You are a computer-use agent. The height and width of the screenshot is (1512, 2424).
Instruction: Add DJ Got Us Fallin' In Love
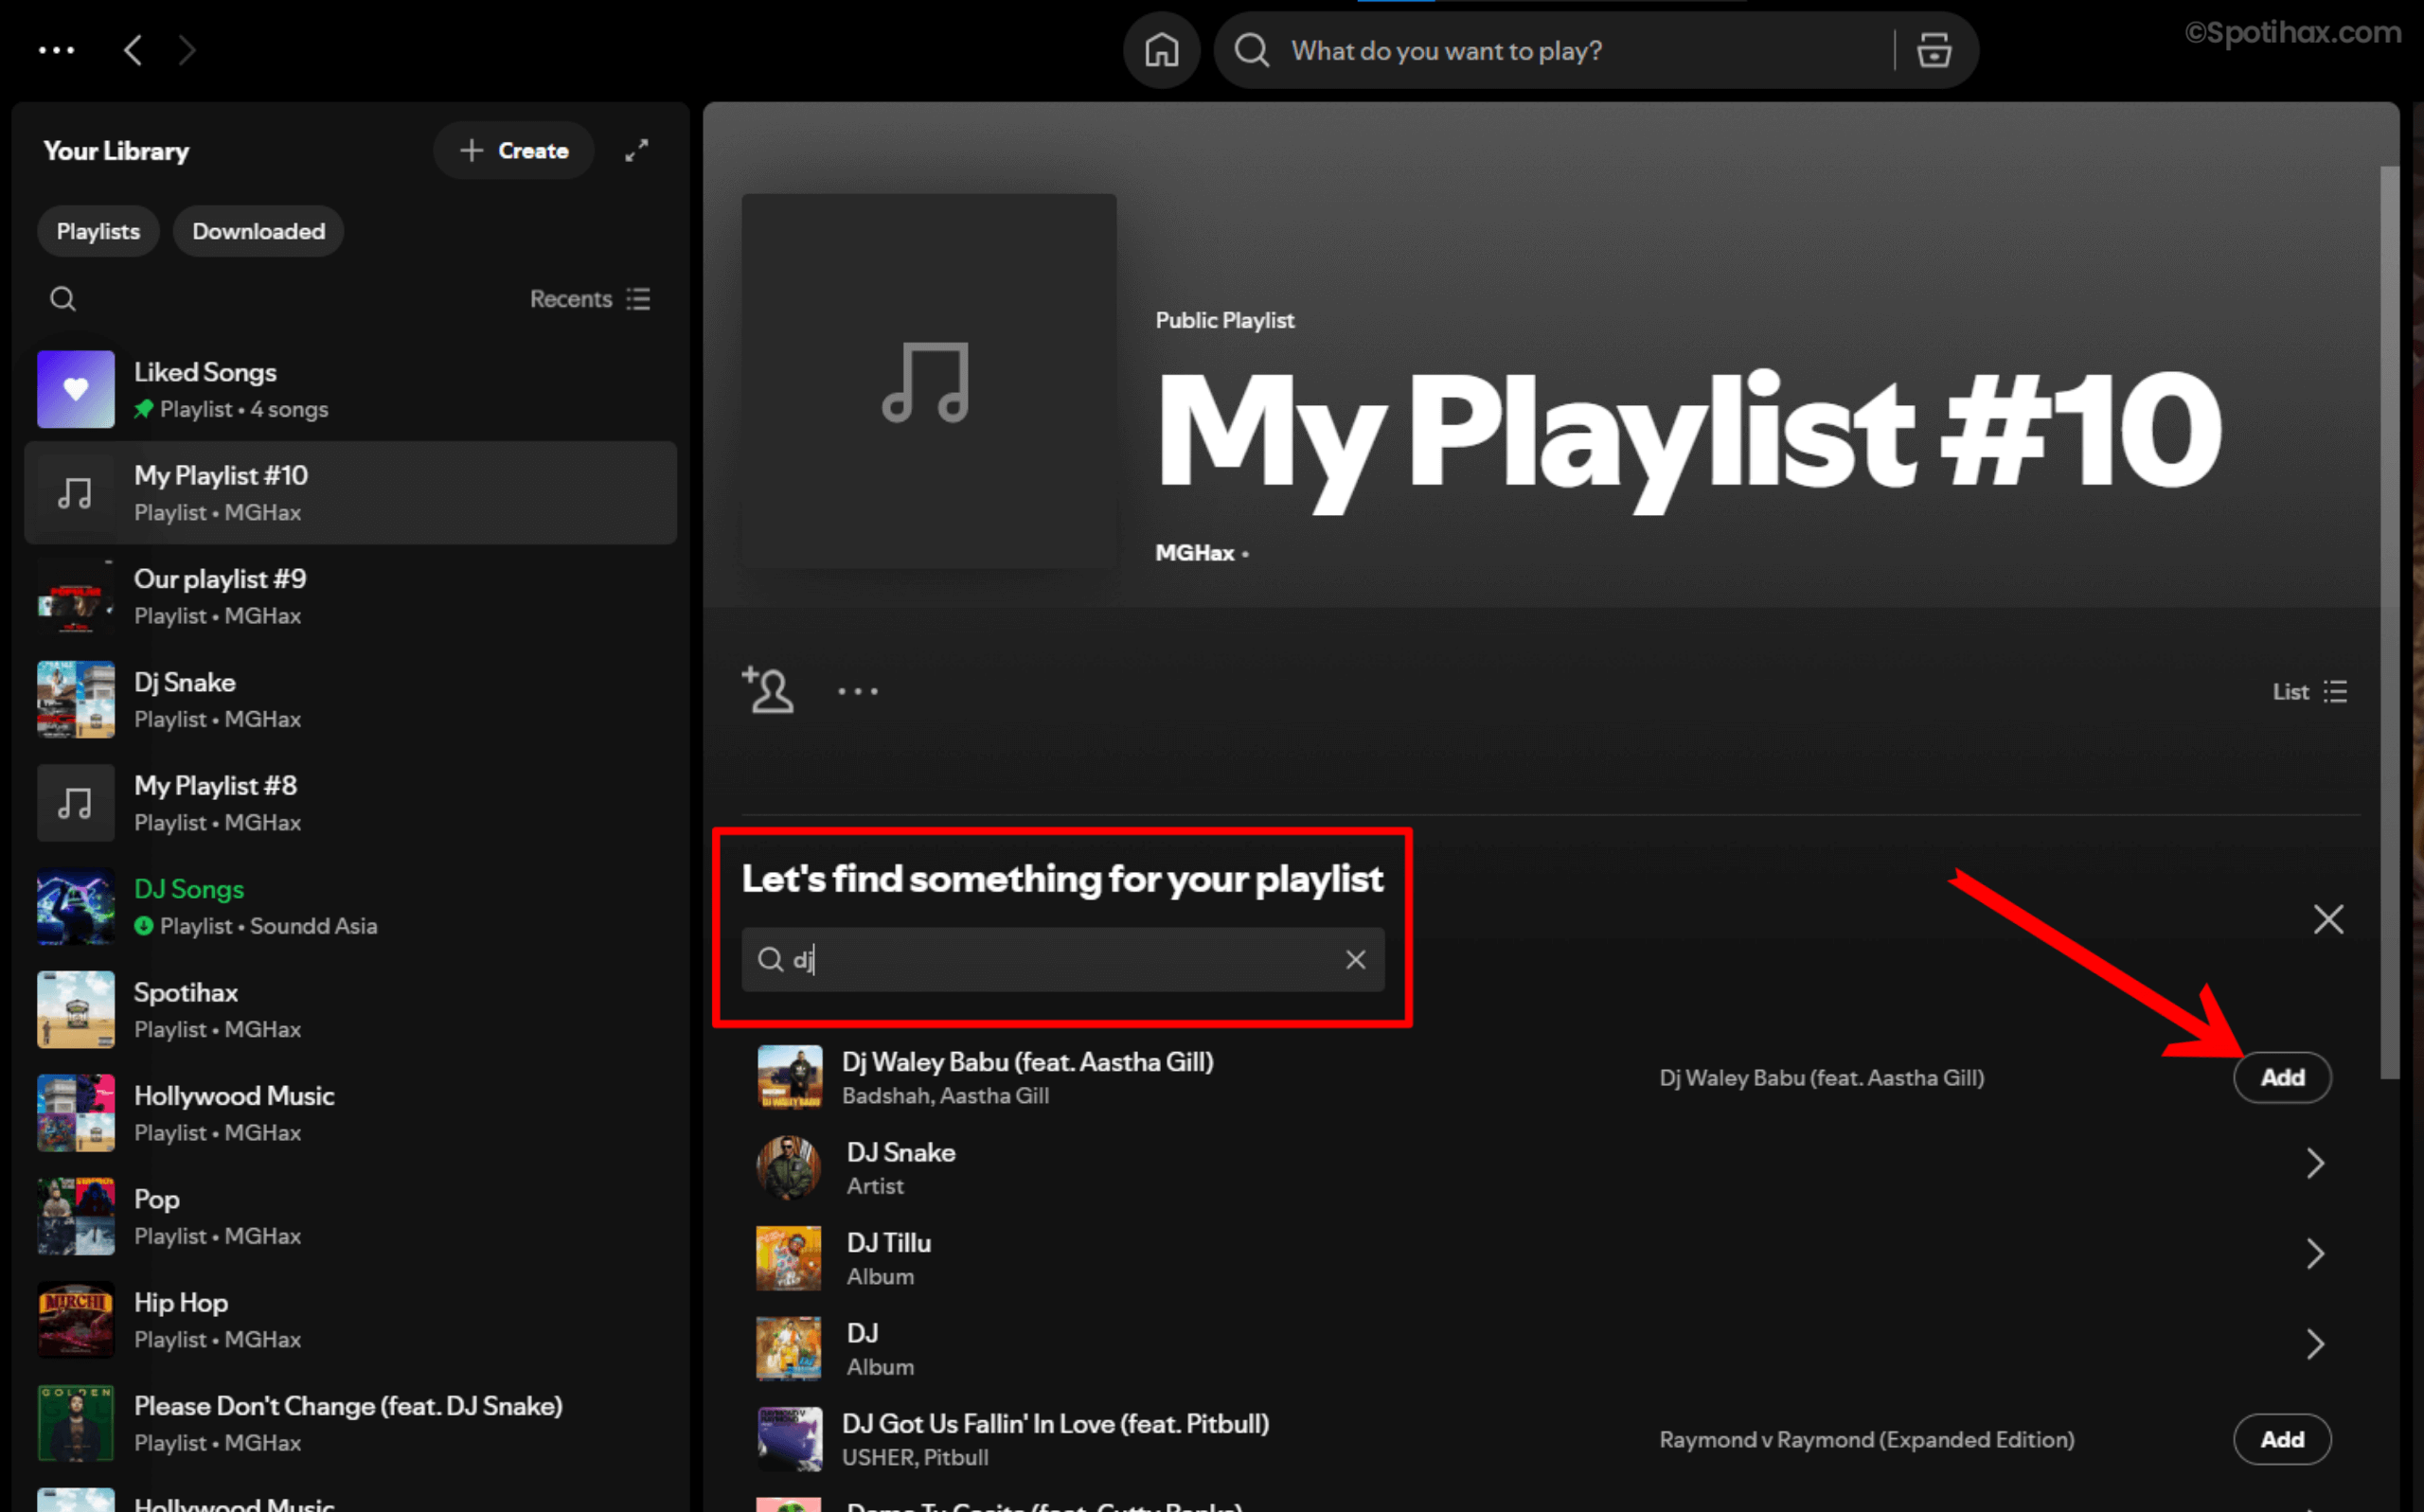pos(2282,1440)
